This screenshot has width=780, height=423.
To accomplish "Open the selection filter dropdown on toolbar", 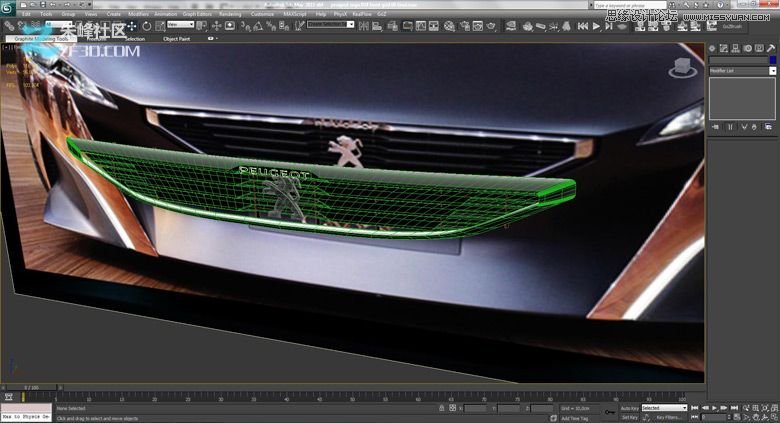I will point(58,24).
